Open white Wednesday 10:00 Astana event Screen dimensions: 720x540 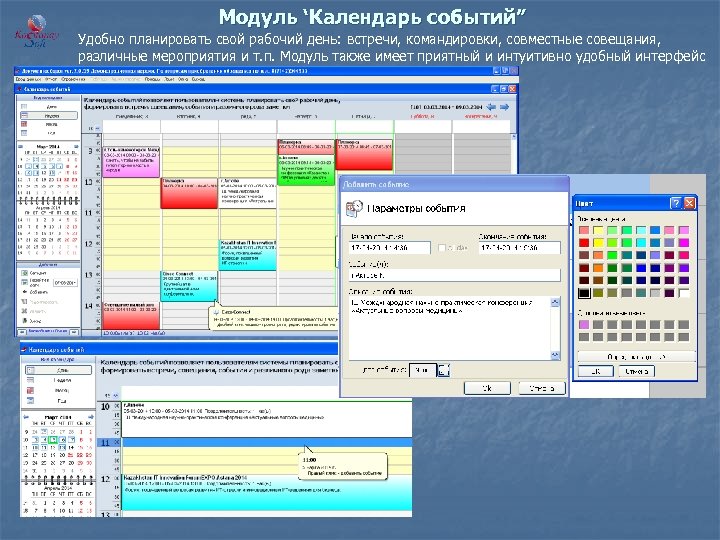(x=248, y=193)
